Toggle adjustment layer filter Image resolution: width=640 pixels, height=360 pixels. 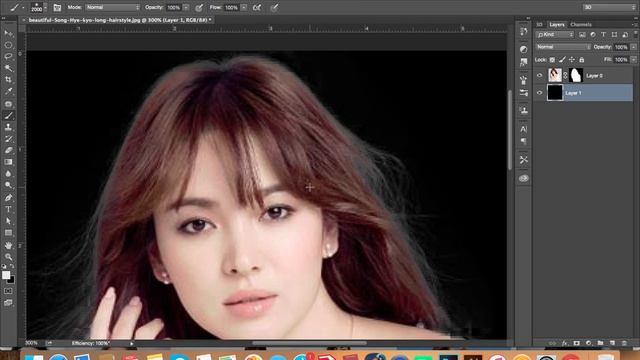click(x=593, y=35)
